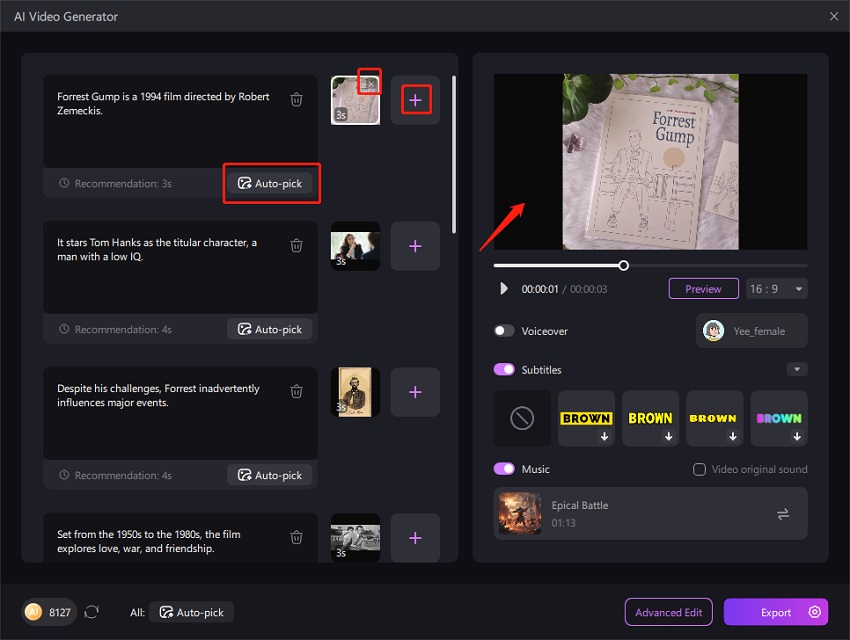This screenshot has height=640, width=850.
Task: Delete the Forrest Gump 1994 film scene
Action: click(x=297, y=100)
